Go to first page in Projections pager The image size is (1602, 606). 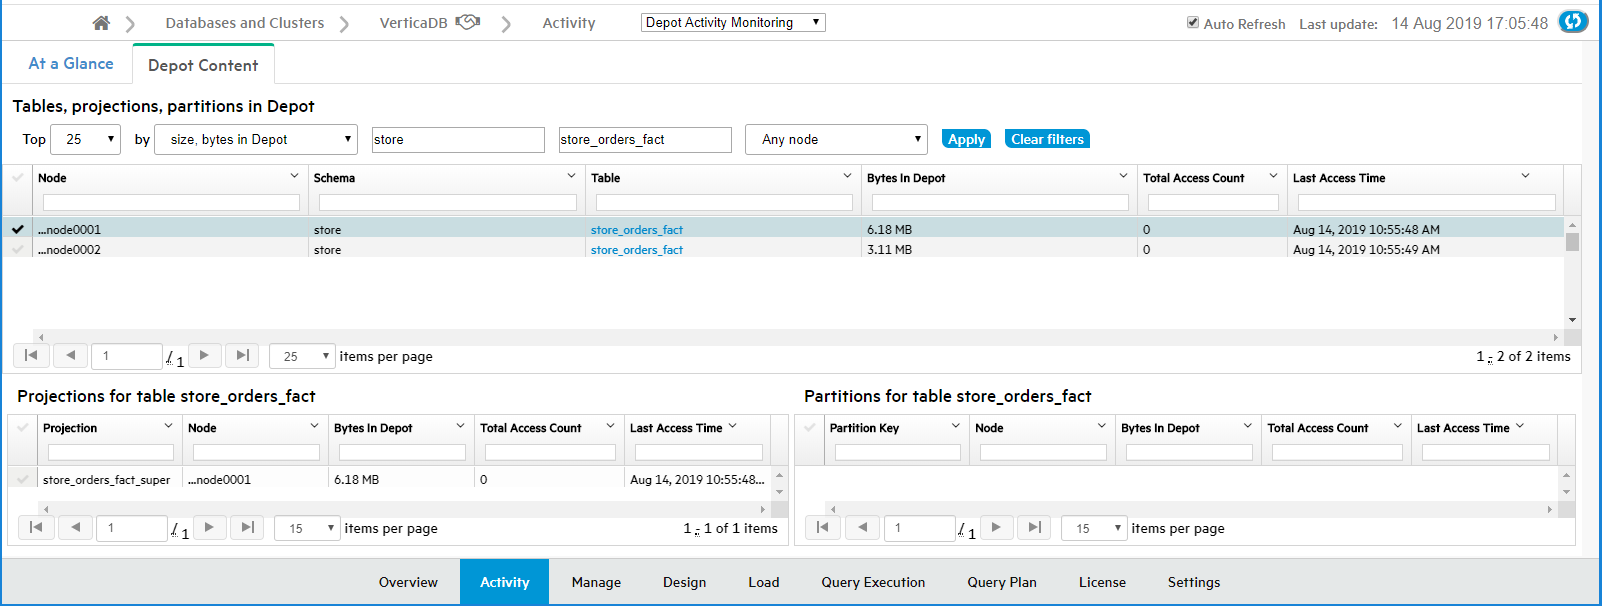click(36, 527)
